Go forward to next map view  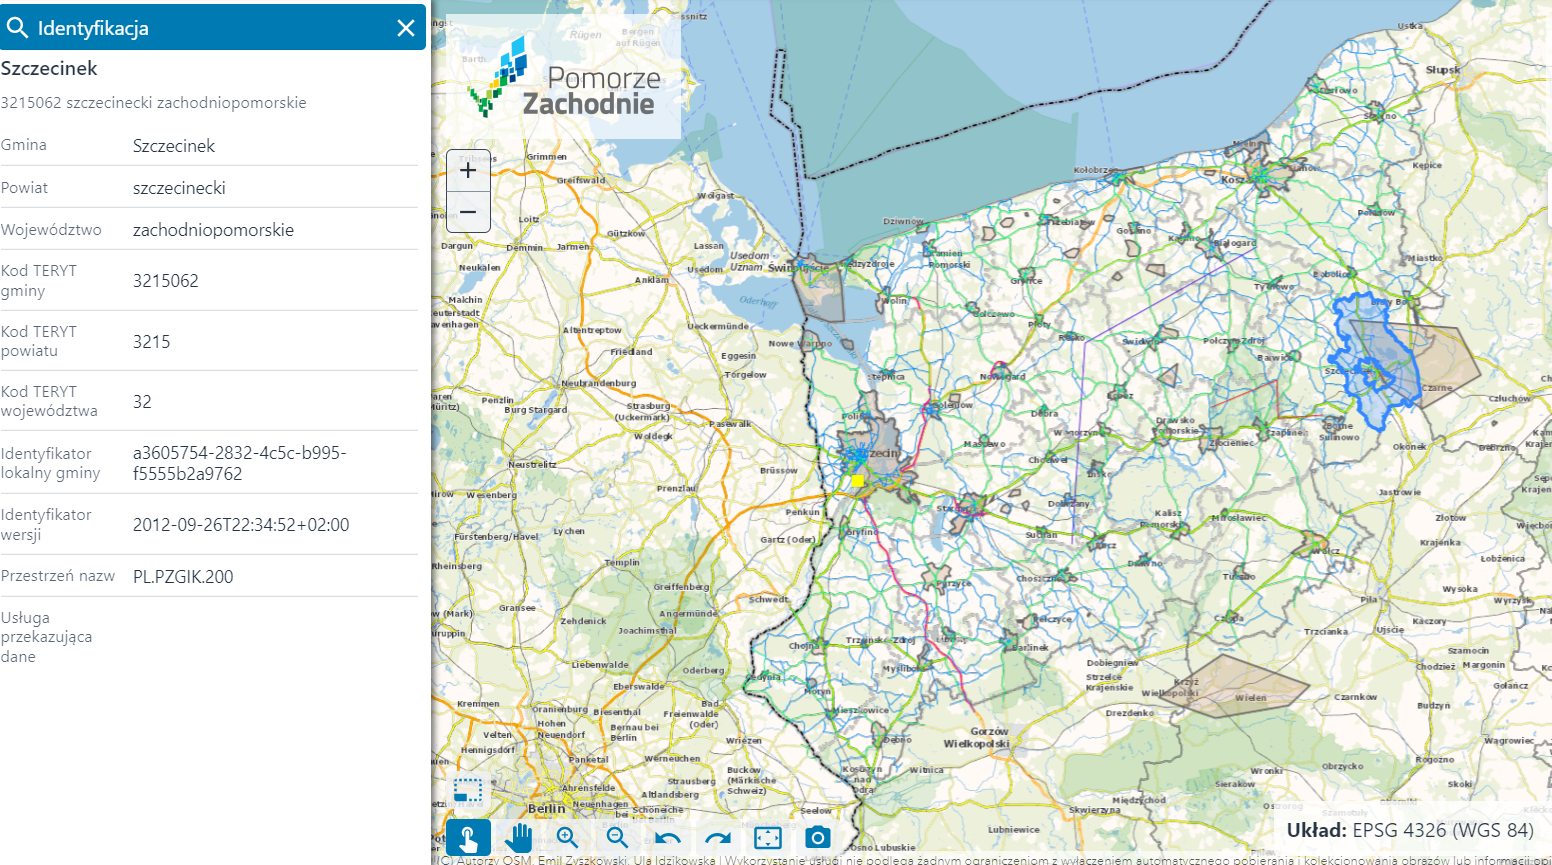717,838
